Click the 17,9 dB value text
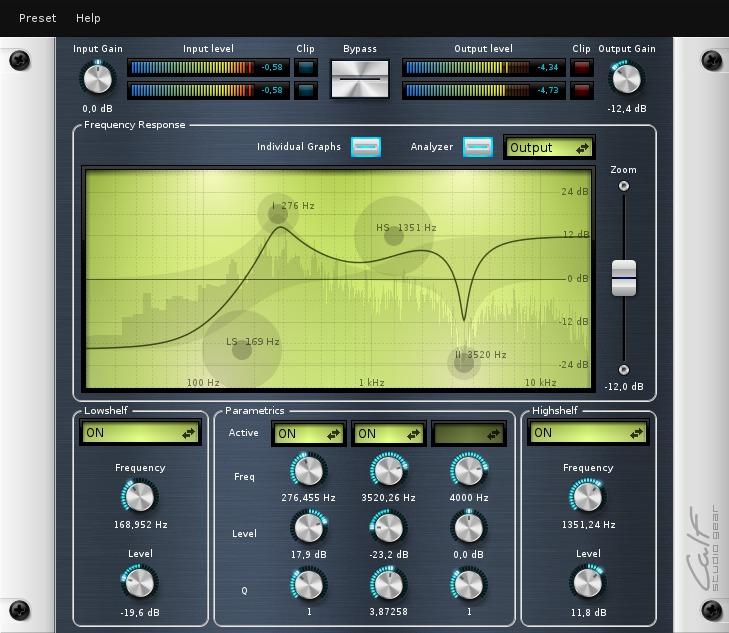The image size is (729, 633). (309, 555)
